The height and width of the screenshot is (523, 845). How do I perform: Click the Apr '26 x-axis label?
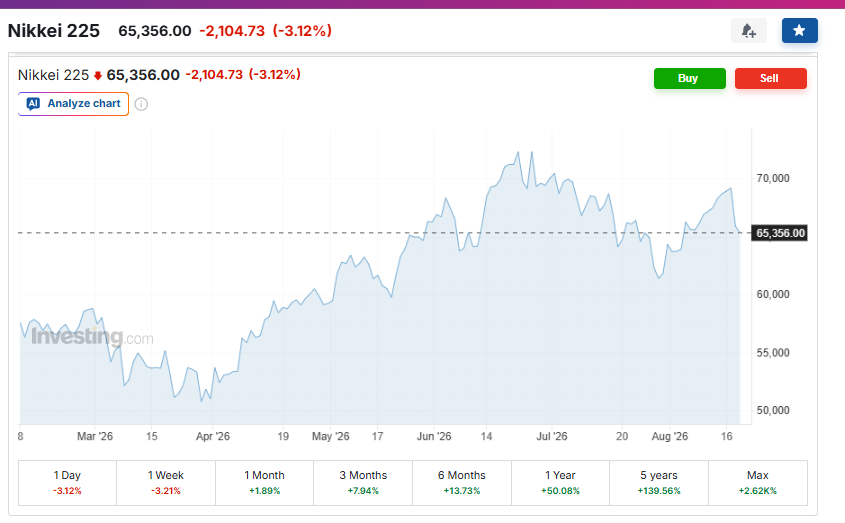click(213, 436)
